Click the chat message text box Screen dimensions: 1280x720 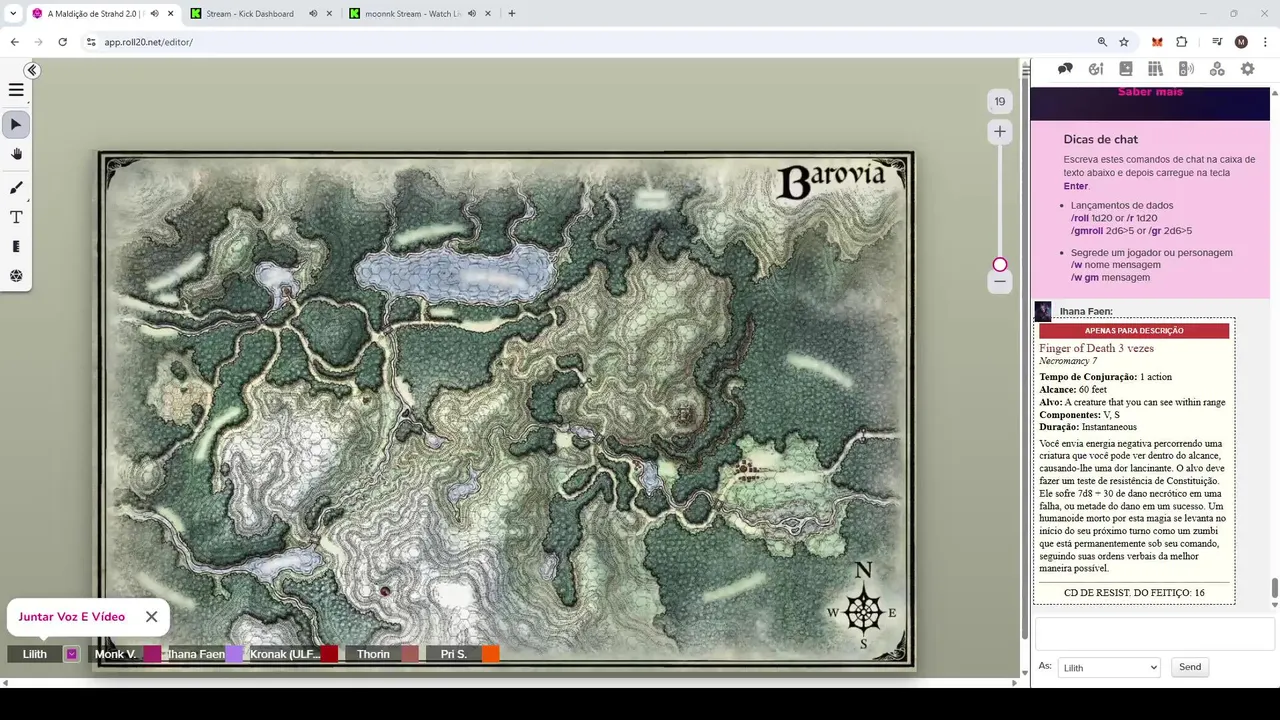tap(1154, 635)
